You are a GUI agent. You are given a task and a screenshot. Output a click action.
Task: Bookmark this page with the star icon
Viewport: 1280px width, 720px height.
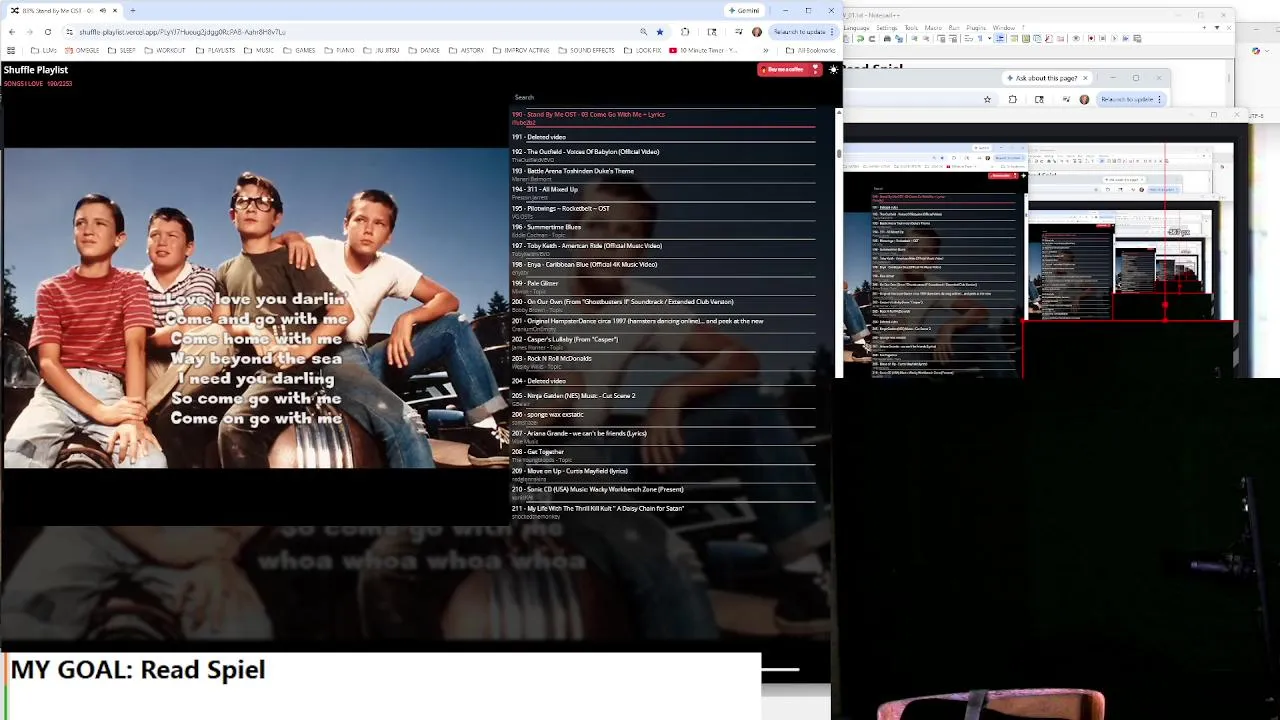pos(659,32)
